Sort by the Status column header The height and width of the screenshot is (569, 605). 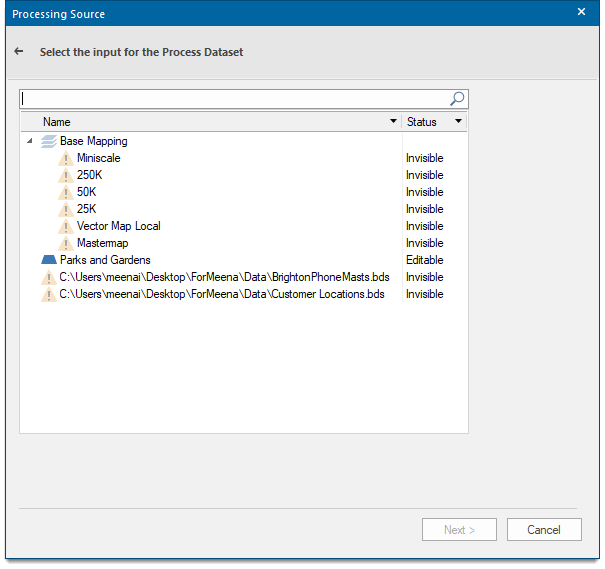click(x=421, y=122)
